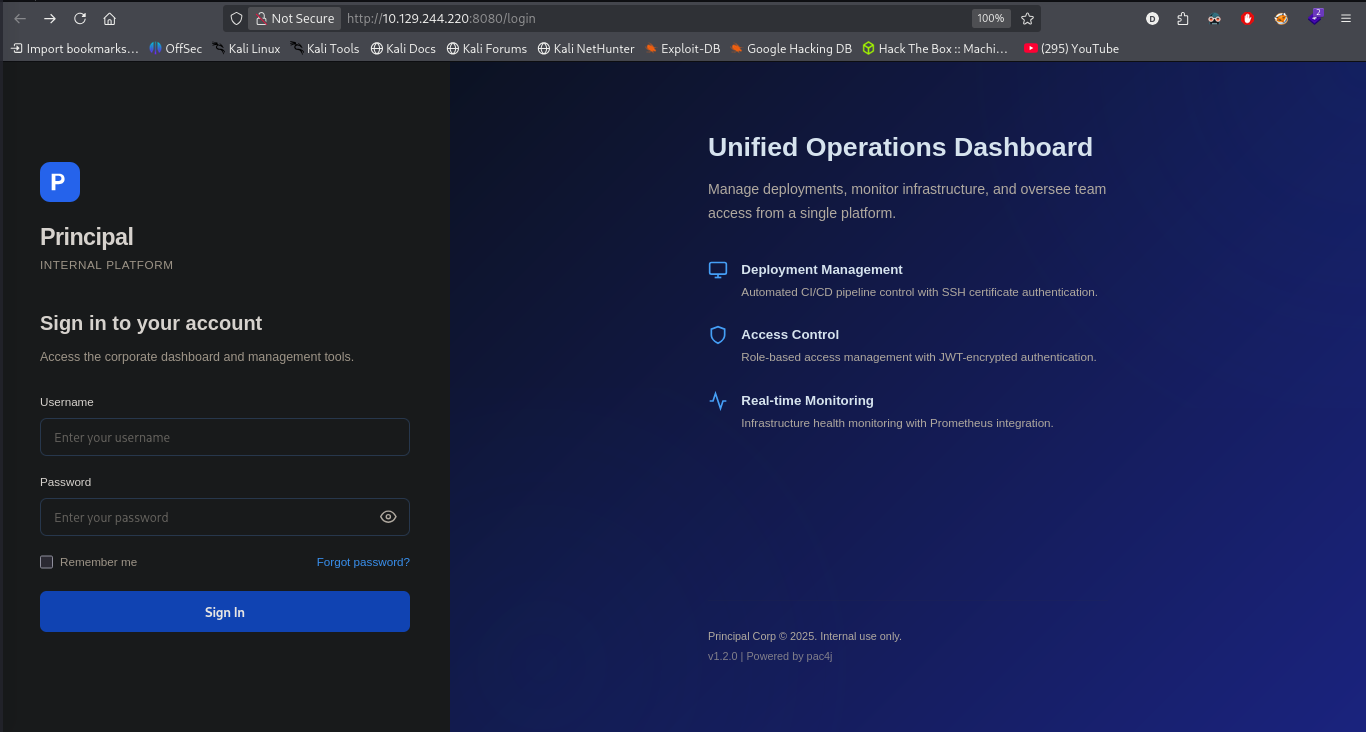
Task: Click the red stop-hand extension icon
Action: (x=1248, y=18)
